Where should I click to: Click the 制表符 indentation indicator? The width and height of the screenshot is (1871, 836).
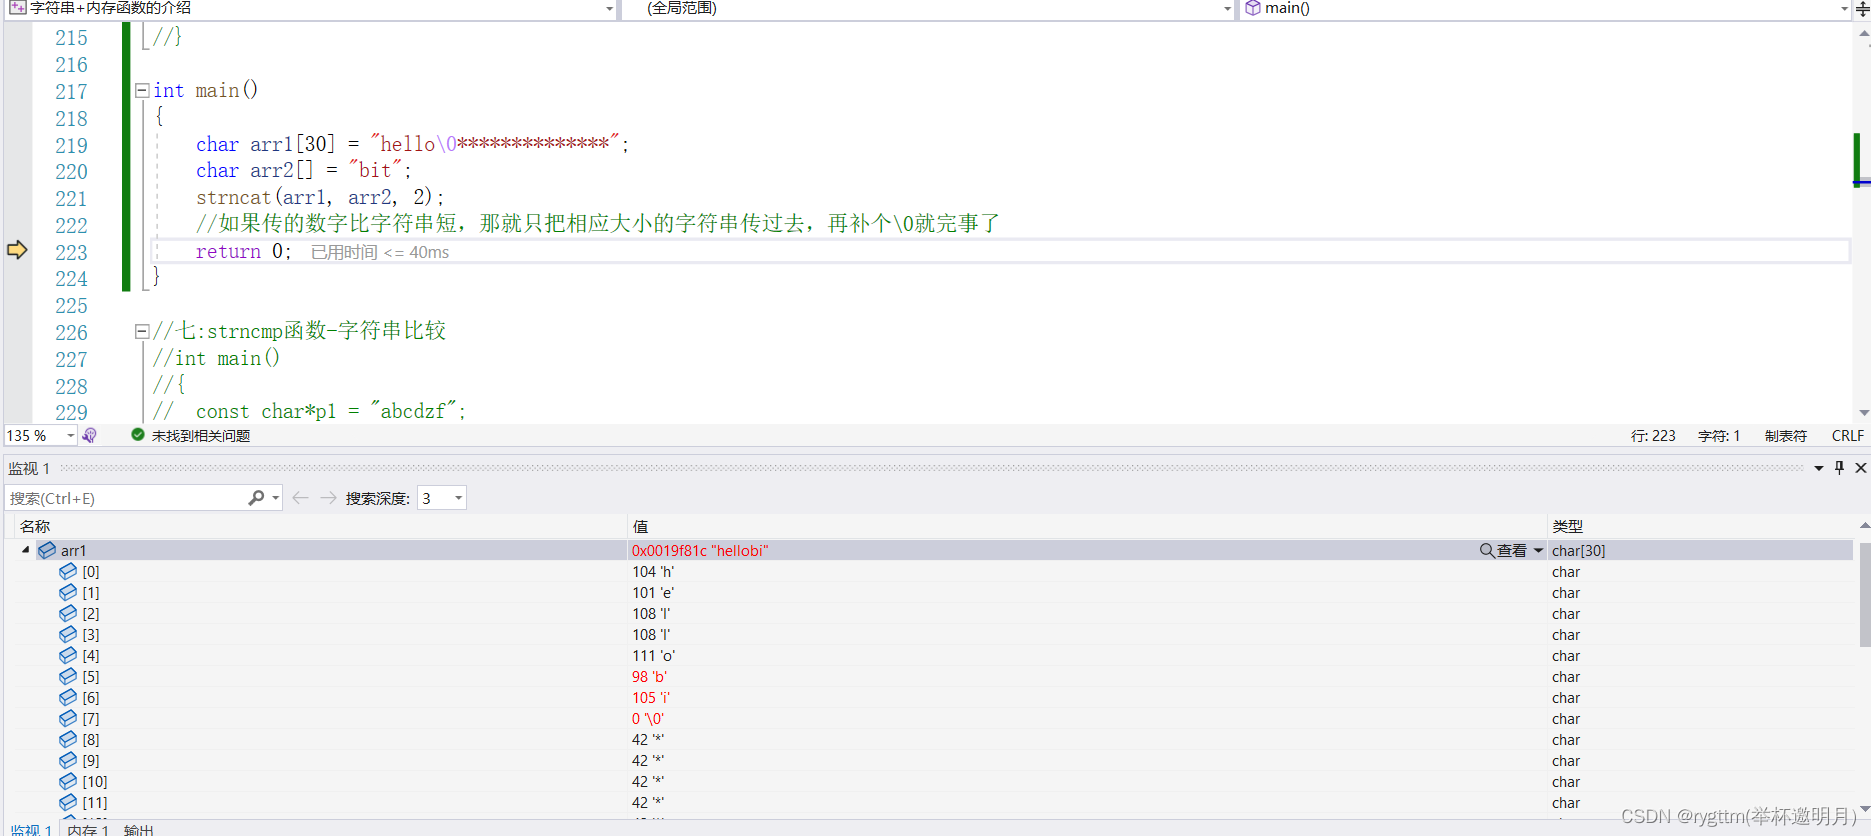pos(1786,436)
